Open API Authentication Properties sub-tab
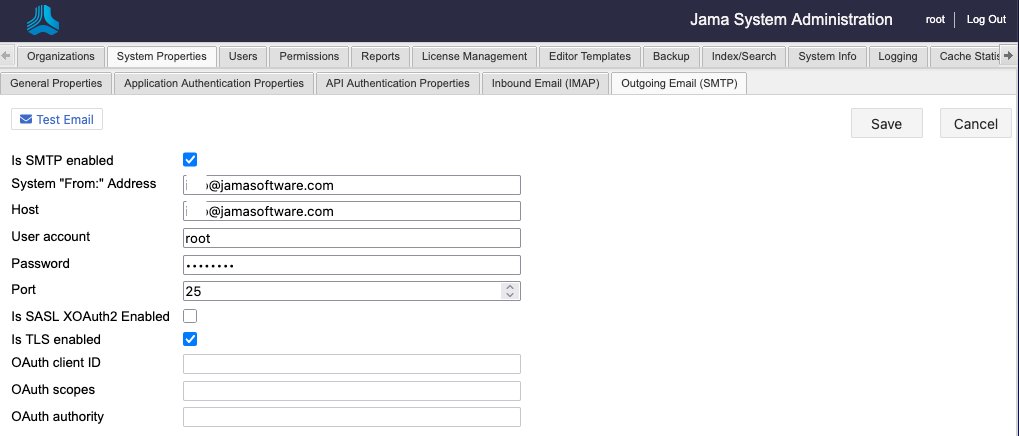1019x436 pixels. pyautogui.click(x=398, y=83)
